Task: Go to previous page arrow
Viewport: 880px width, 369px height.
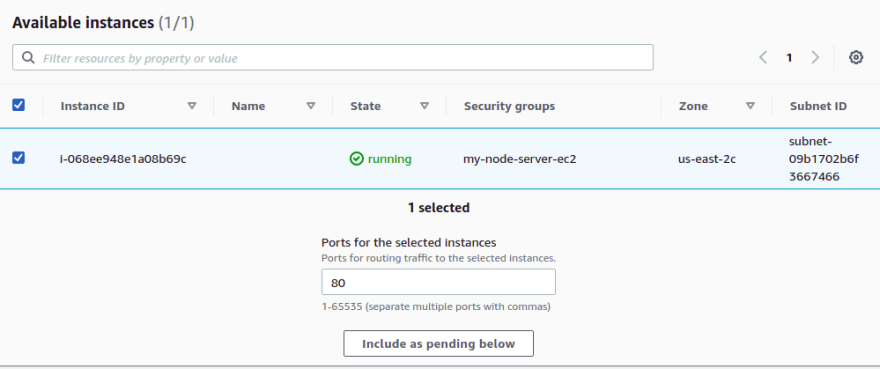Action: pyautogui.click(x=763, y=57)
